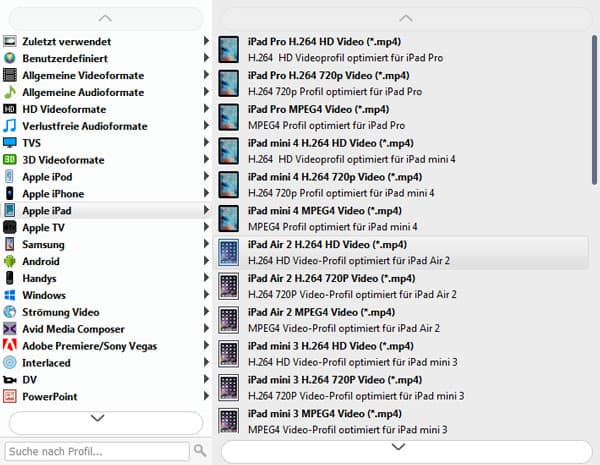Select iPad mini 4 MPEG4 Video profile
Image resolution: width=600 pixels, height=465 pixels.
coord(402,219)
